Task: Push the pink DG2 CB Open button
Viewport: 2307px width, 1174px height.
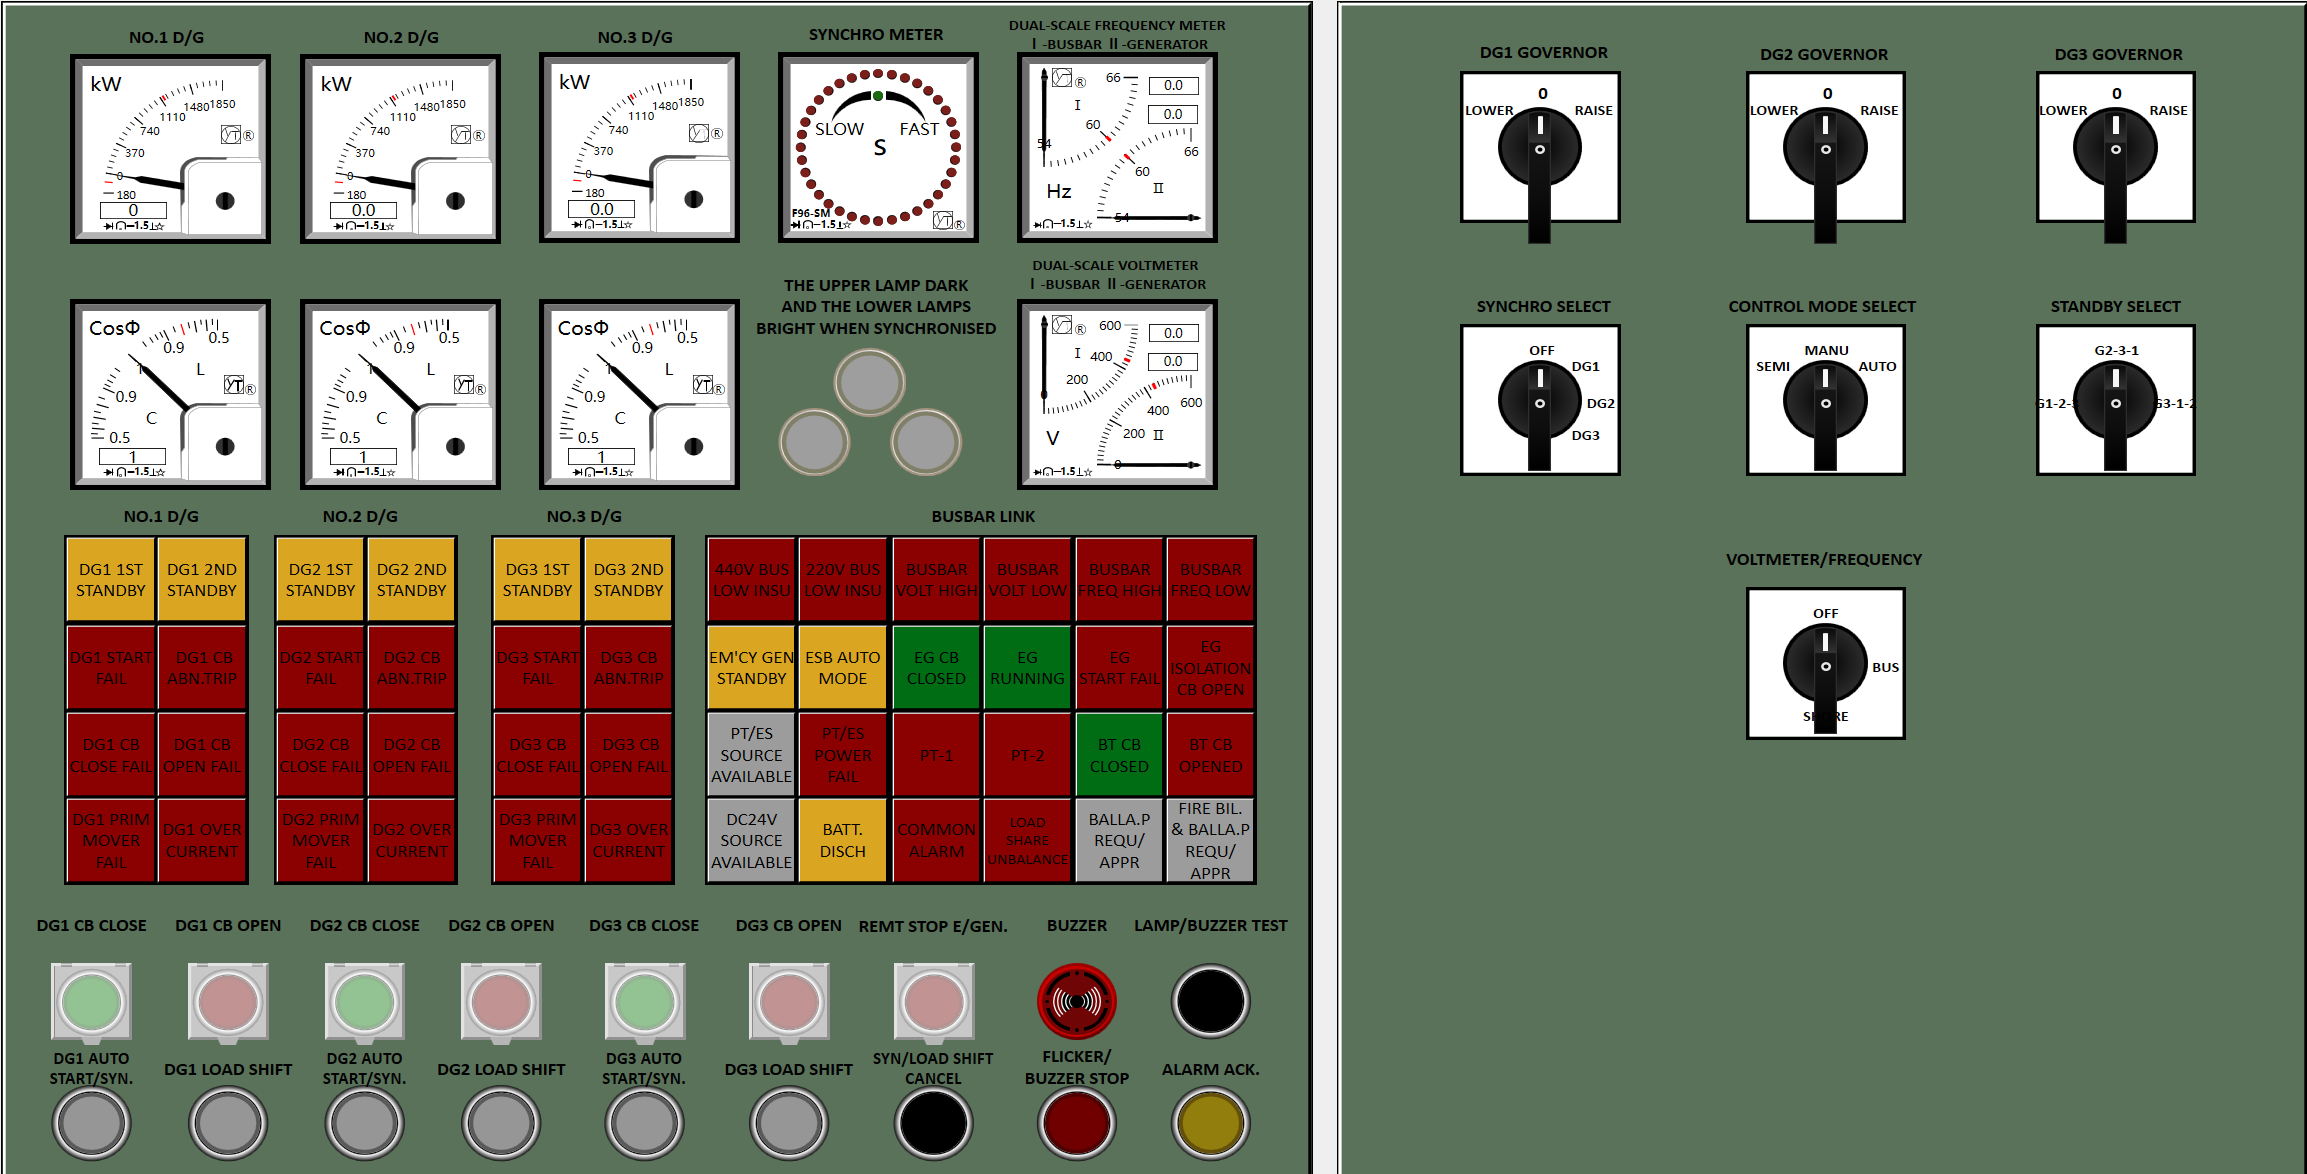Action: pos(500,1001)
